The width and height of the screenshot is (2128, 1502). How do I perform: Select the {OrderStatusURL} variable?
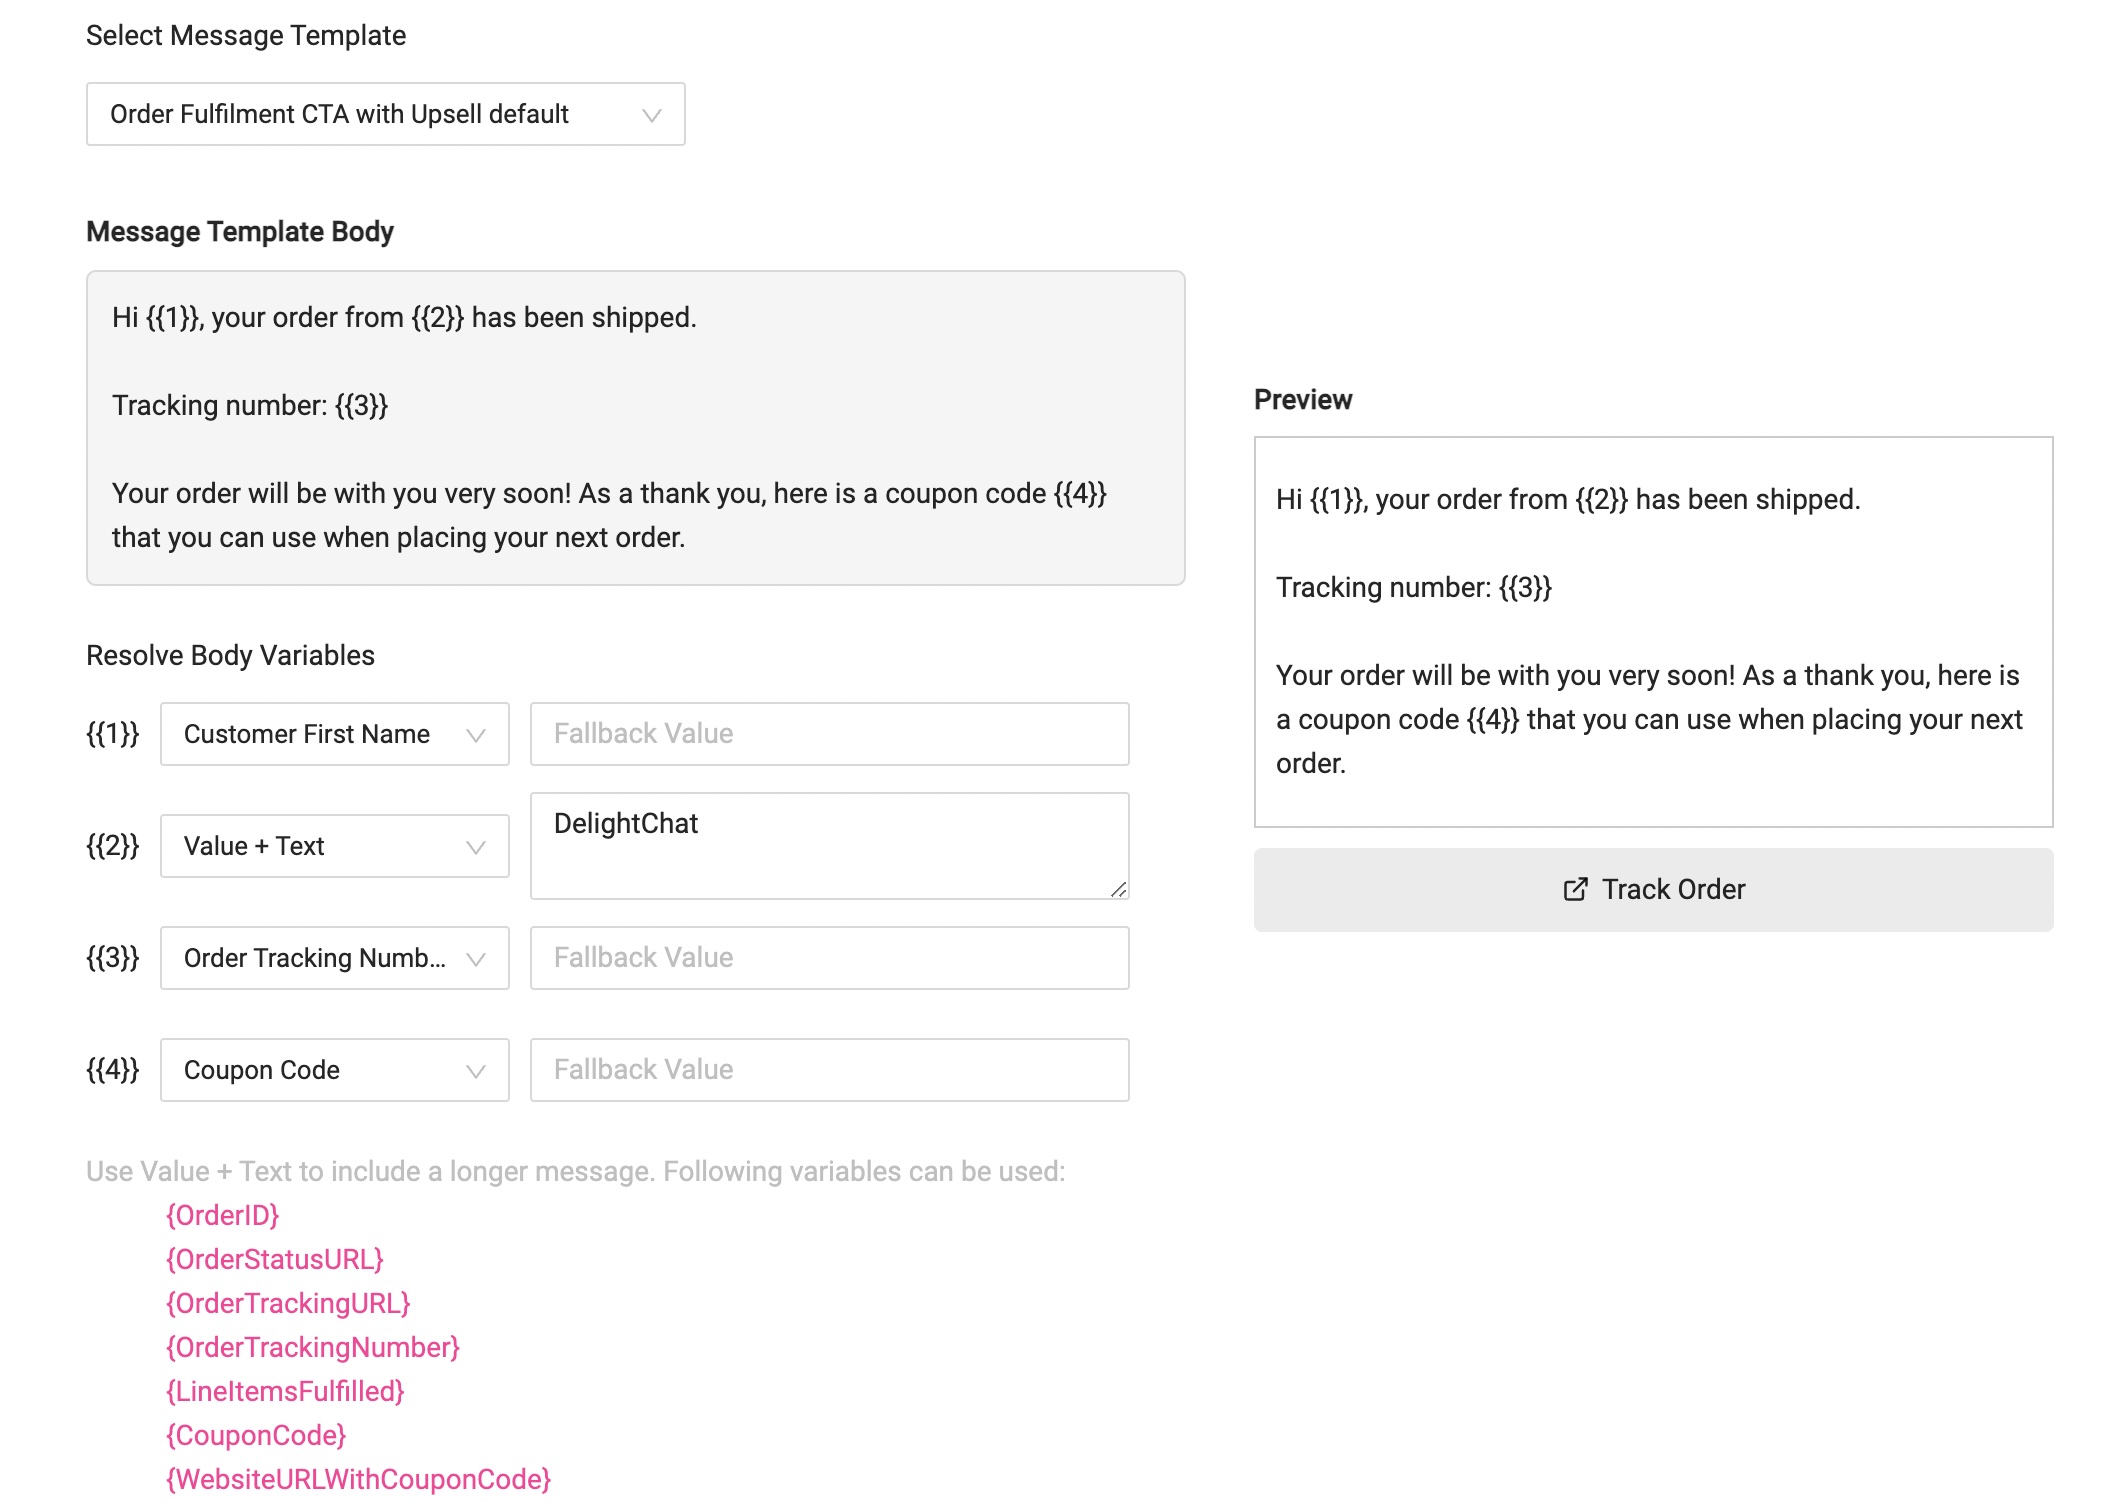pos(274,1259)
